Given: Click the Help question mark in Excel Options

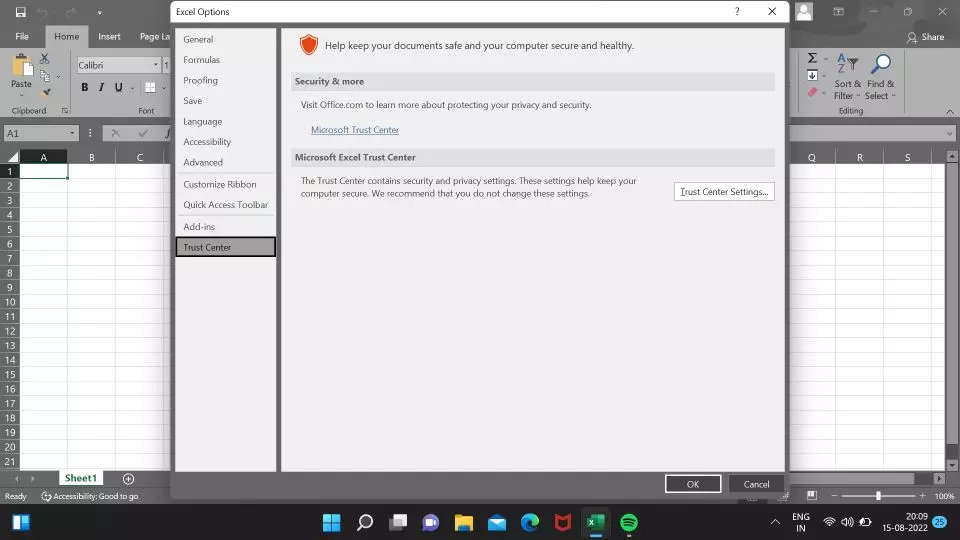Looking at the screenshot, I should tap(737, 11).
